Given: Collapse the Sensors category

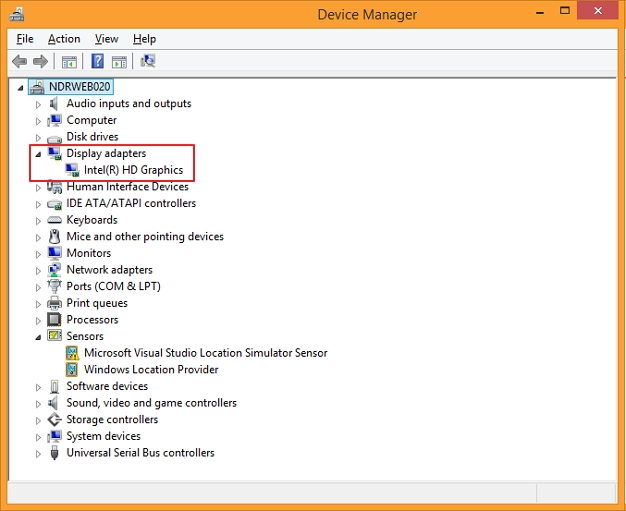Looking at the screenshot, I should (x=39, y=337).
